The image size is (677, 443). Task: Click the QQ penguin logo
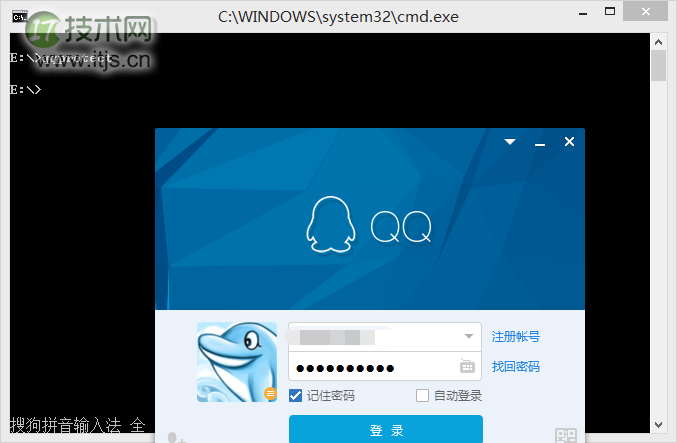[331, 225]
